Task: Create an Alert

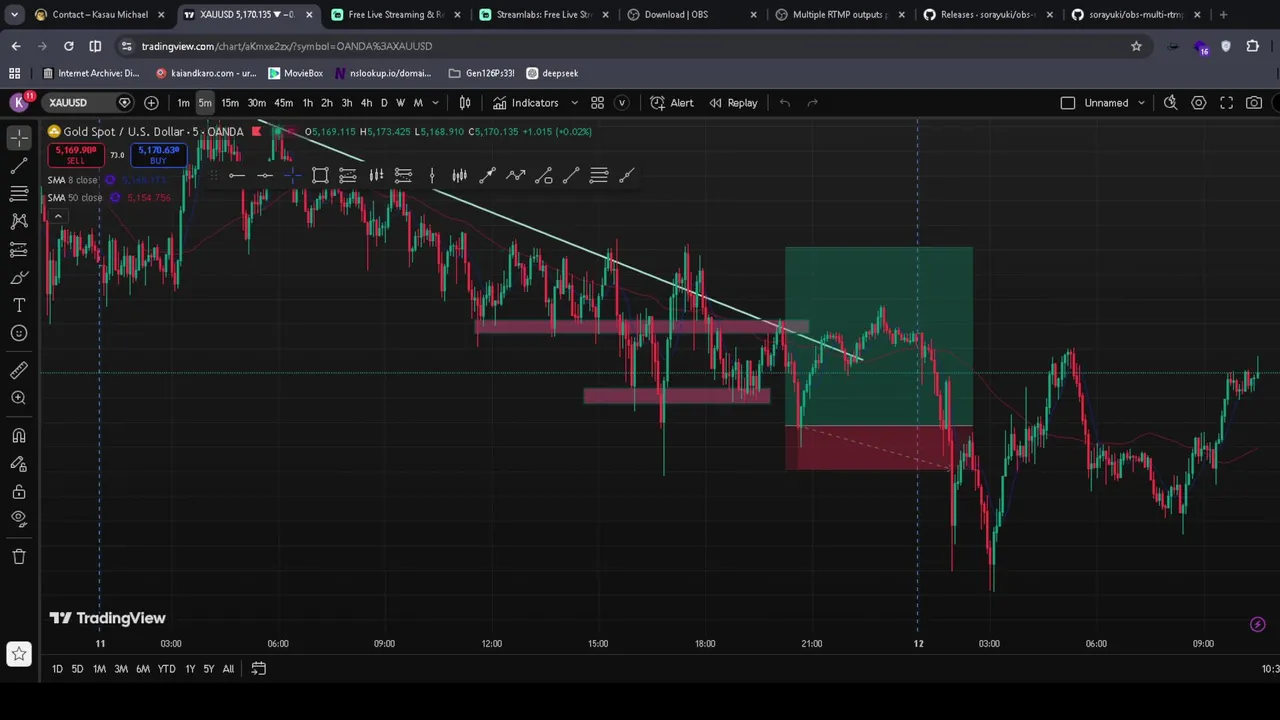Action: pos(672,103)
